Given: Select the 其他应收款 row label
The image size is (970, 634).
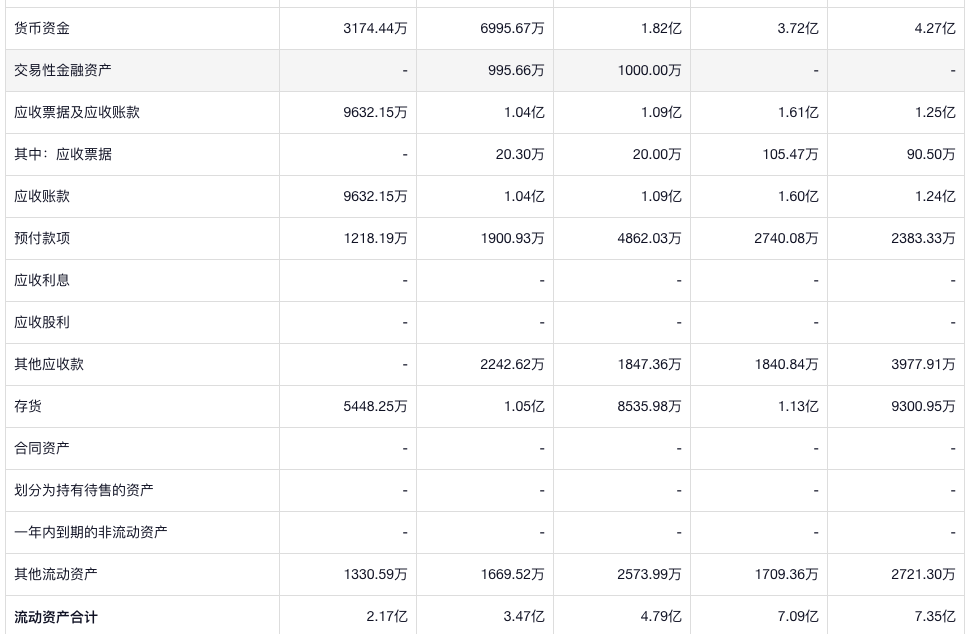Looking at the screenshot, I should tap(49, 364).
